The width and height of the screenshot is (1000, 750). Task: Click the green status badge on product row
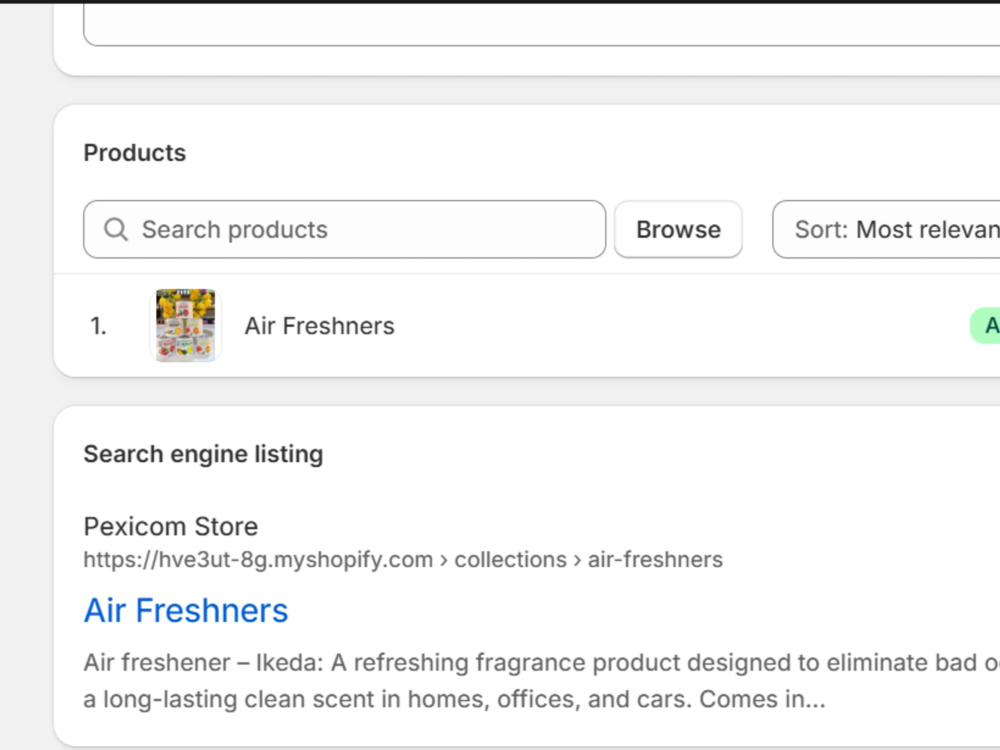[x=985, y=326]
